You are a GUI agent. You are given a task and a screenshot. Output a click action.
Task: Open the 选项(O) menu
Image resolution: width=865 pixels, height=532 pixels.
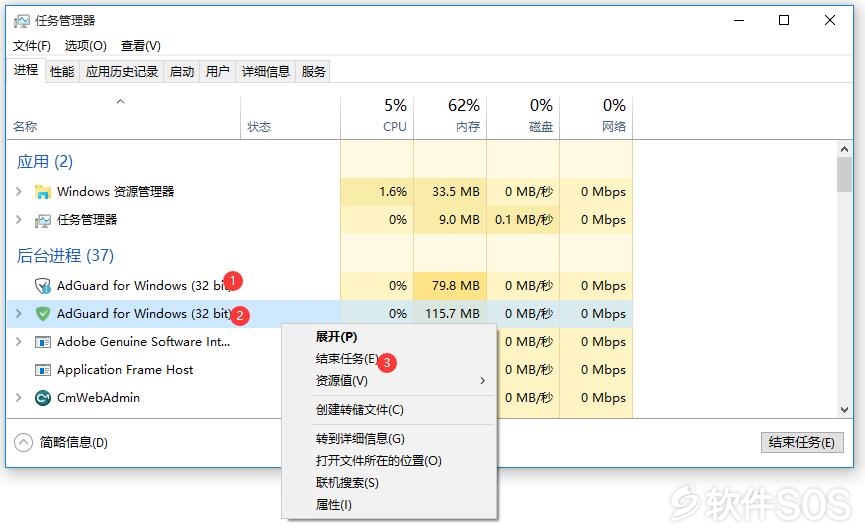86,46
